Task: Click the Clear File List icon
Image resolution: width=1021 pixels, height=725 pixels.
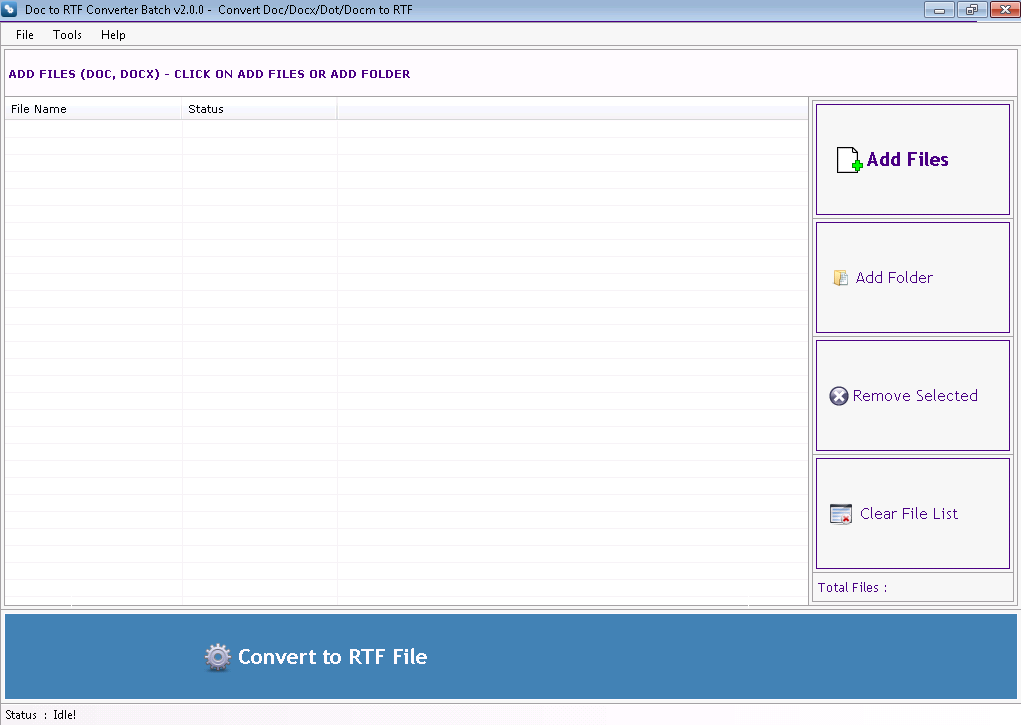Action: 841,514
